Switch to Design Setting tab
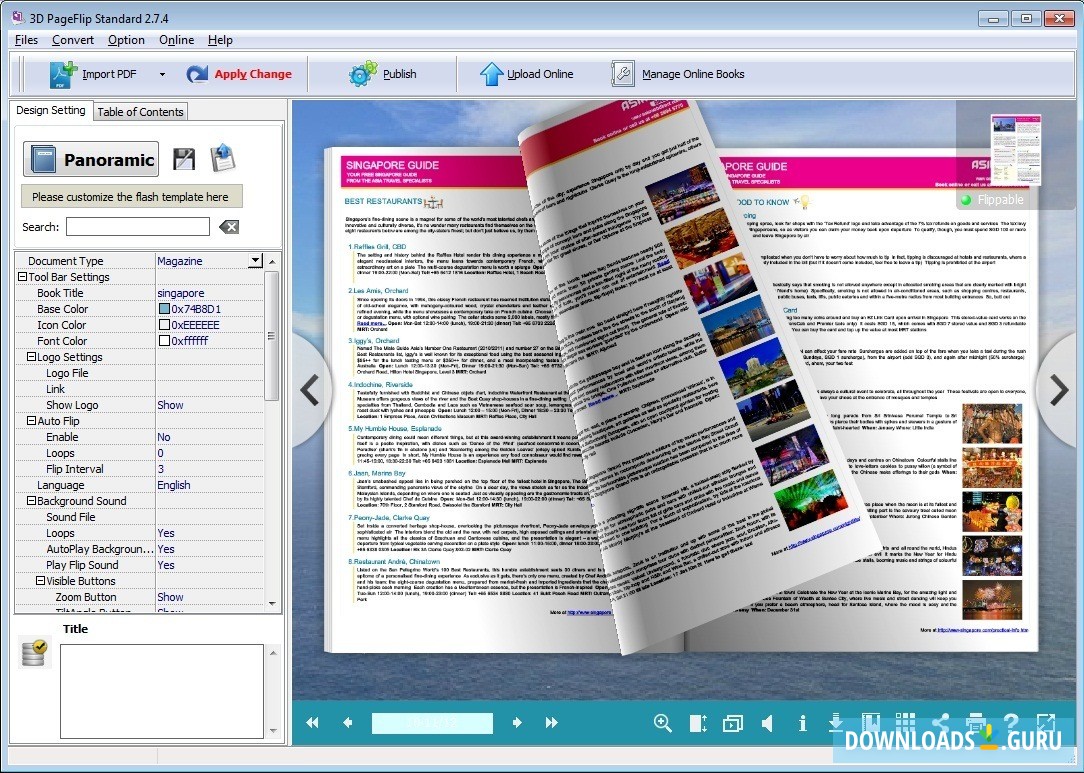The width and height of the screenshot is (1084, 773). pyautogui.click(x=50, y=110)
